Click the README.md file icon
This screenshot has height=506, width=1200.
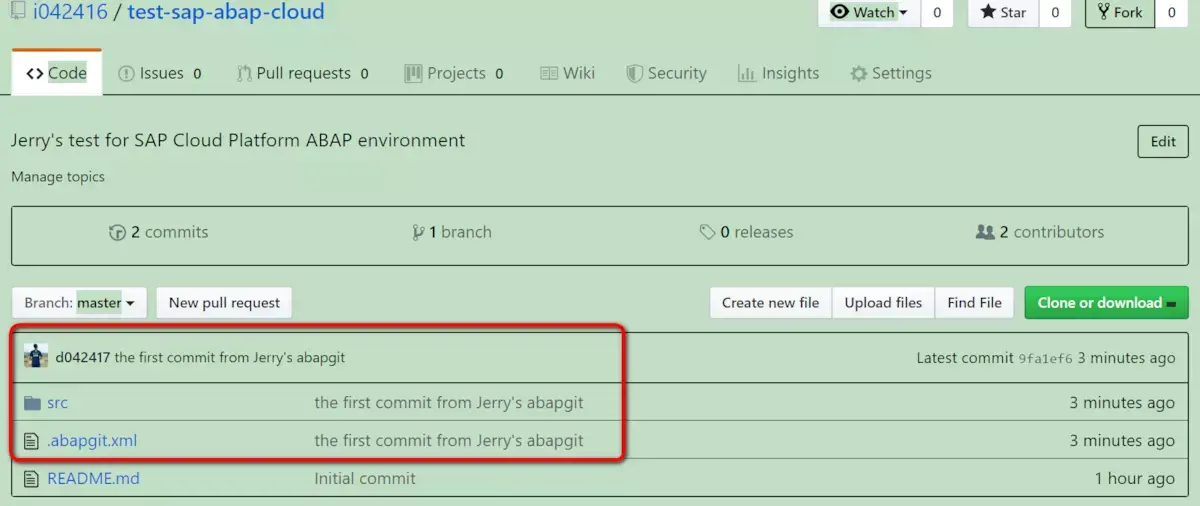[31, 479]
